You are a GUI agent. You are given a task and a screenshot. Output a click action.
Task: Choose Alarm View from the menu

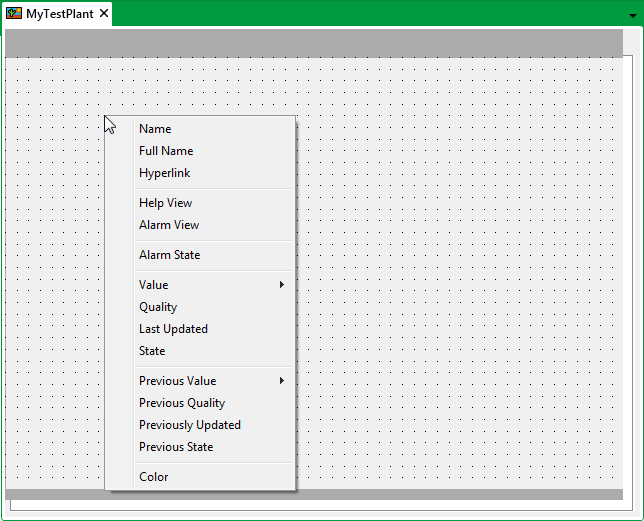[x=169, y=225]
